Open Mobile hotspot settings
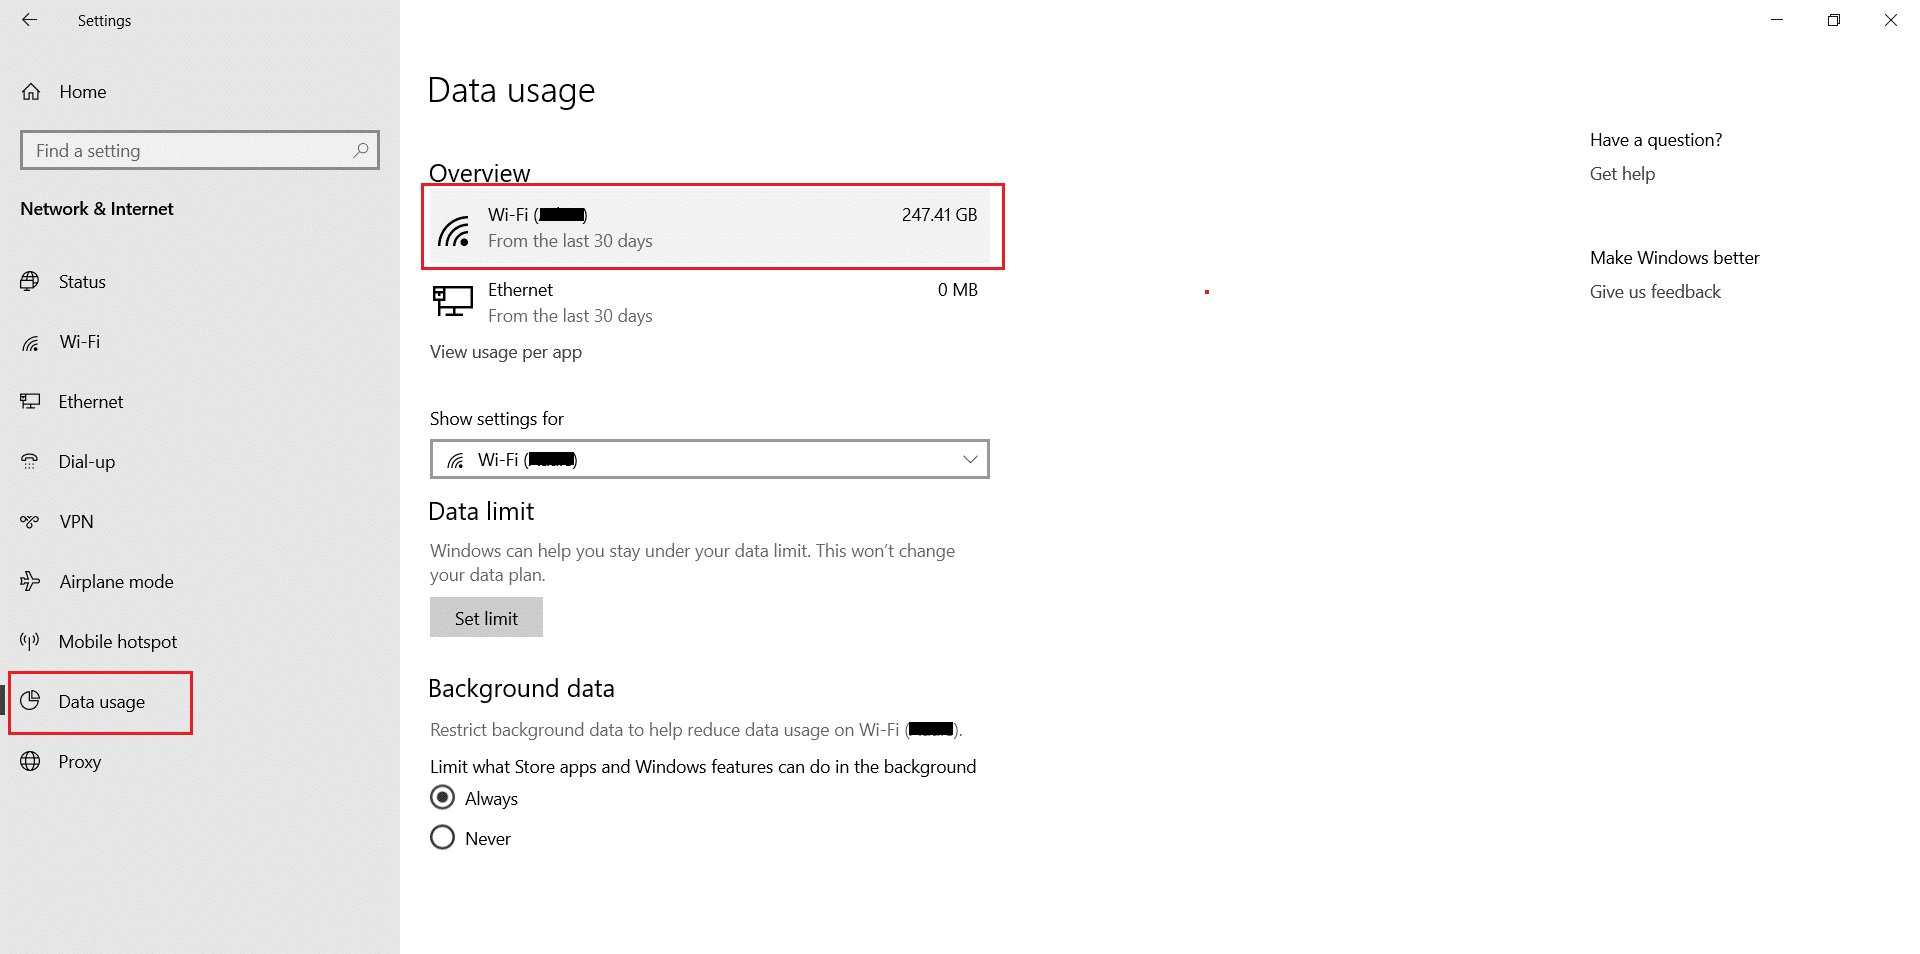The width and height of the screenshot is (1920, 954). click(117, 641)
